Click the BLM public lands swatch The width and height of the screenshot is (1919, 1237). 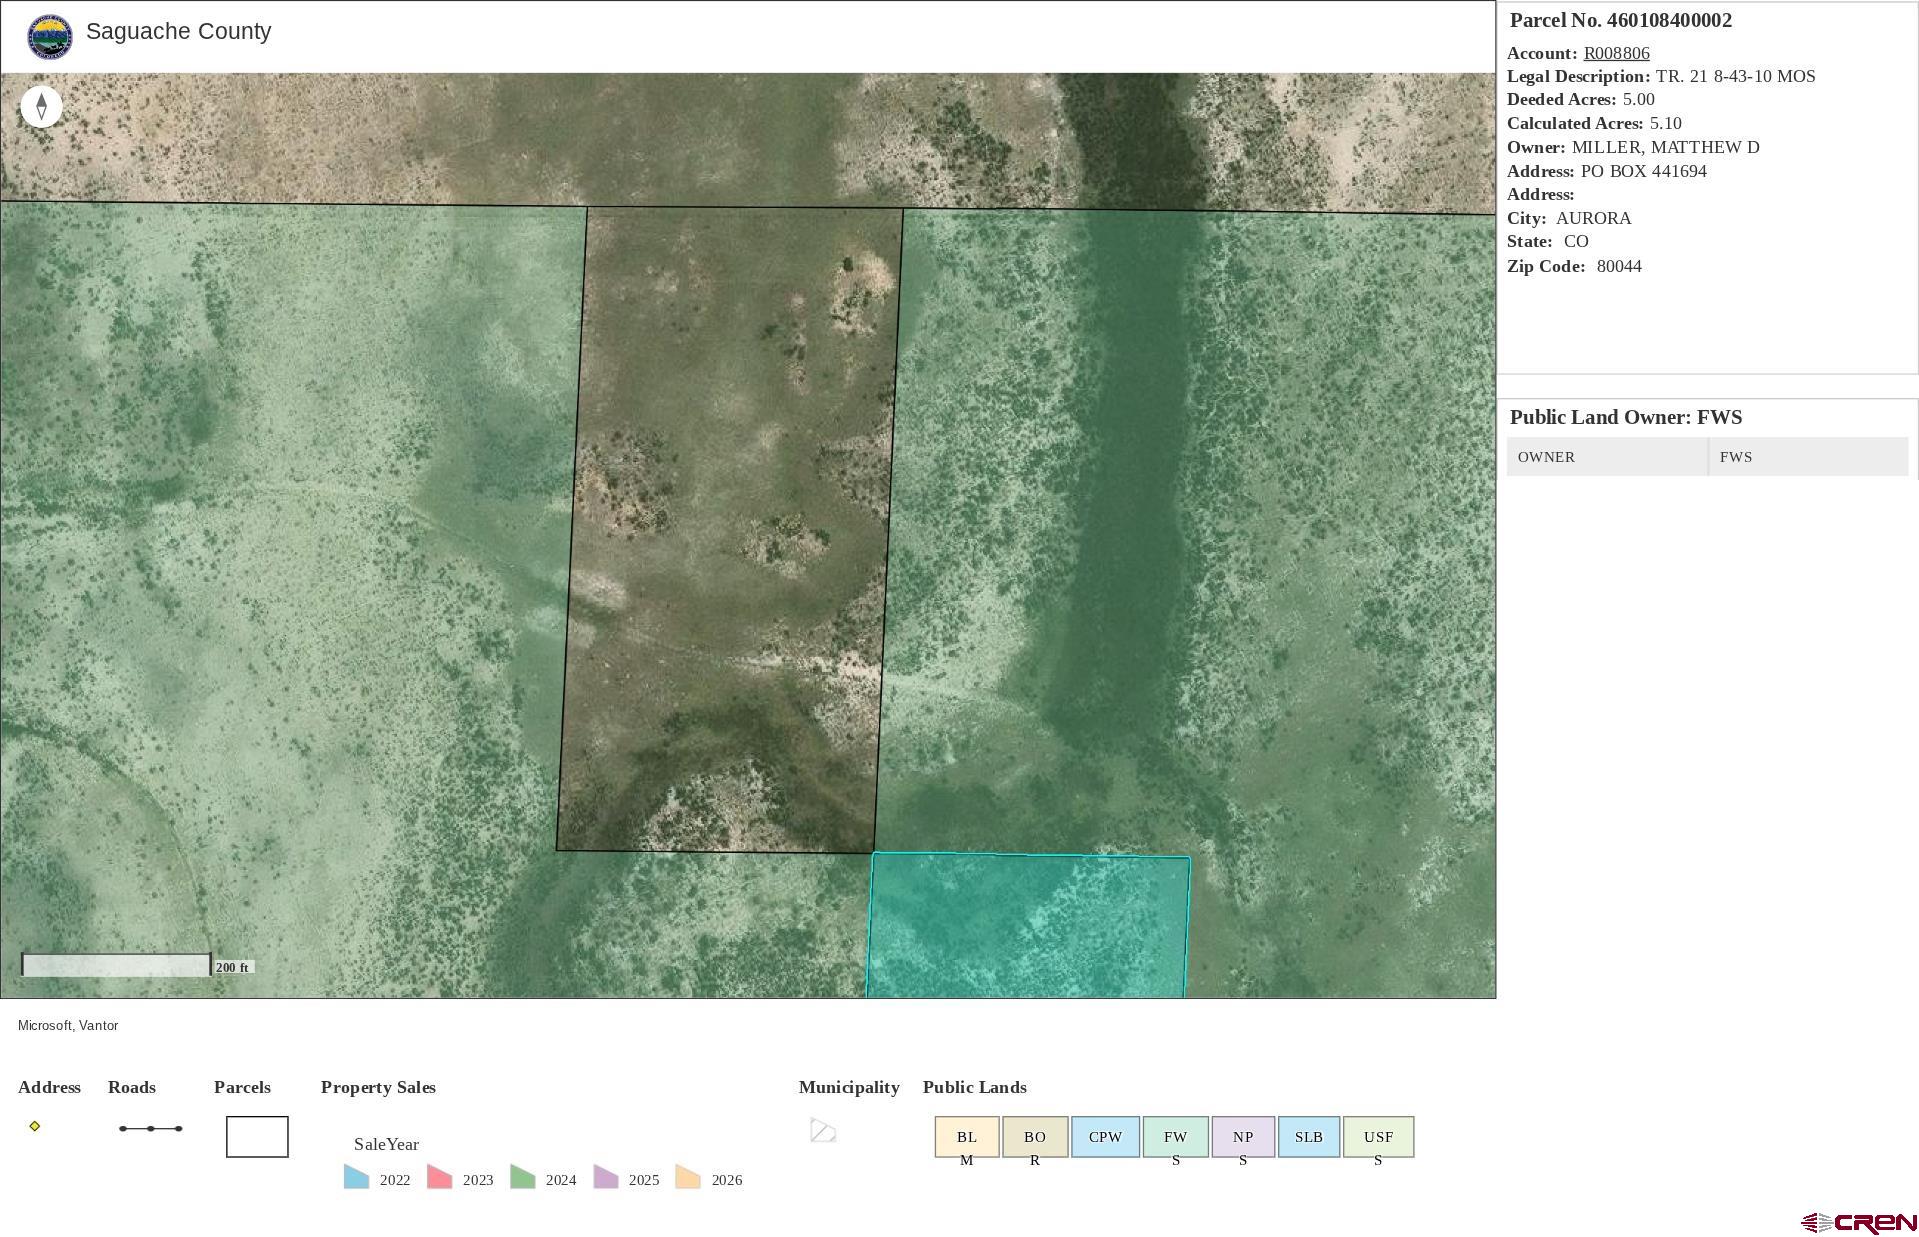[966, 1137]
